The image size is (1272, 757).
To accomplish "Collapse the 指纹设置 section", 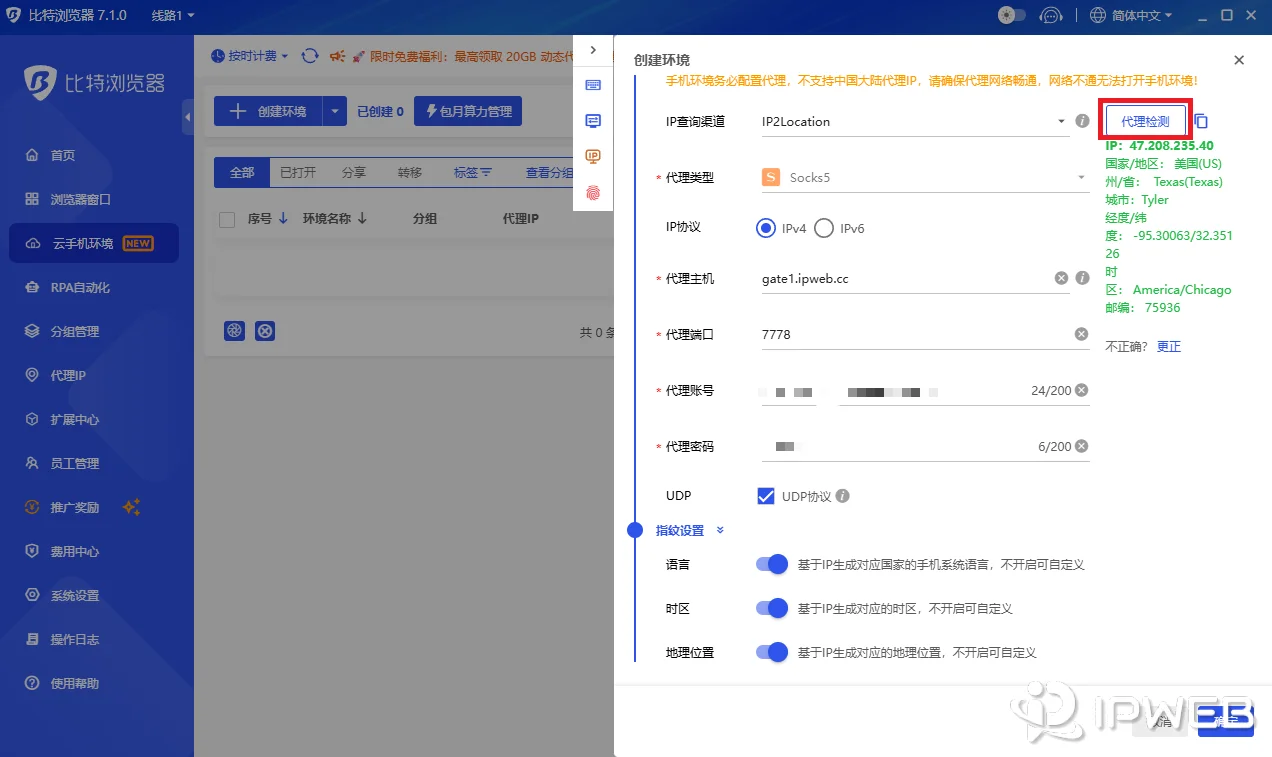I will (x=719, y=530).
